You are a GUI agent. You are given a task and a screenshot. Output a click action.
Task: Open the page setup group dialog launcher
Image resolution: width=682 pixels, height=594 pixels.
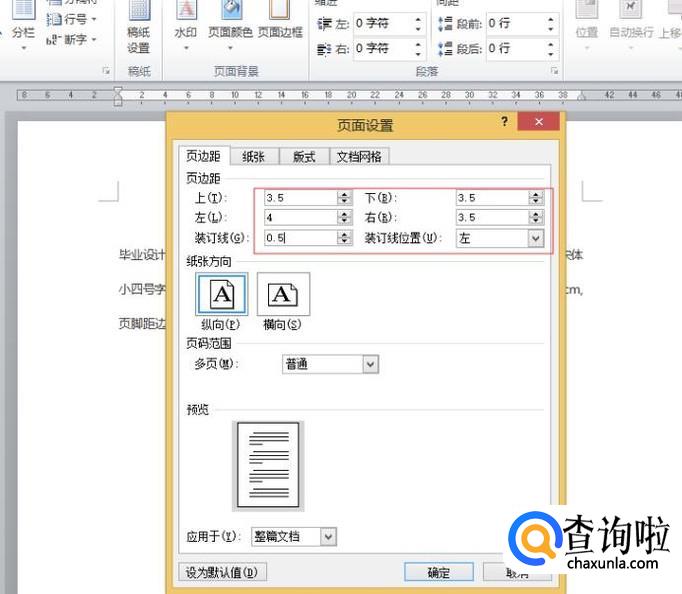click(106, 71)
